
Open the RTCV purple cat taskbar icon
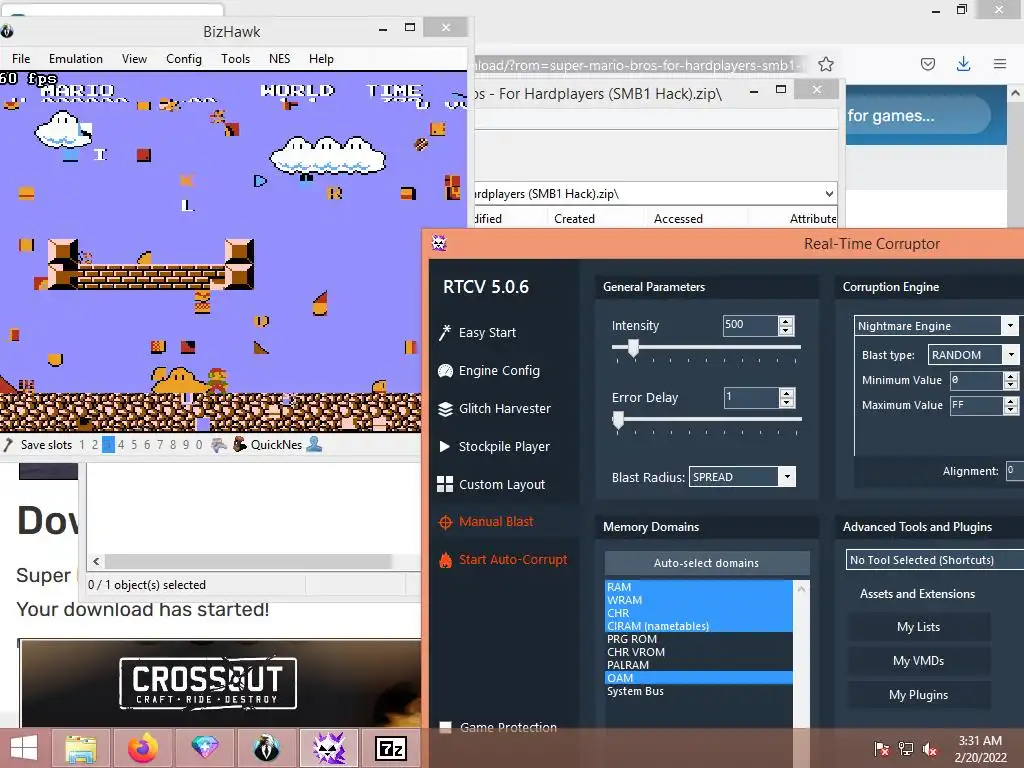pos(329,748)
